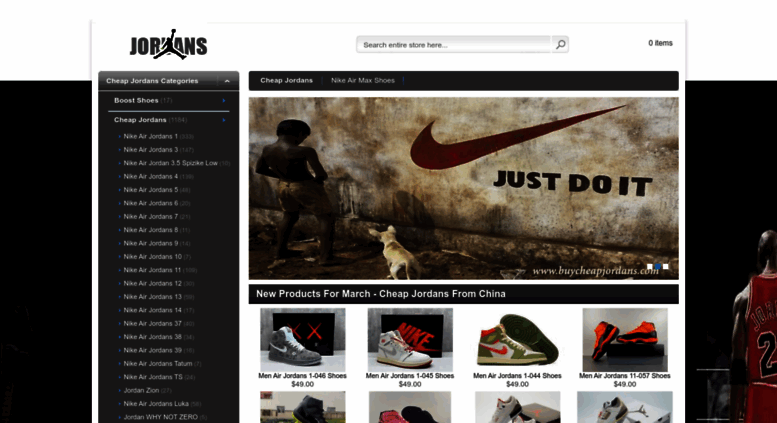
Task: Focus the store search field
Action: (x=453, y=45)
